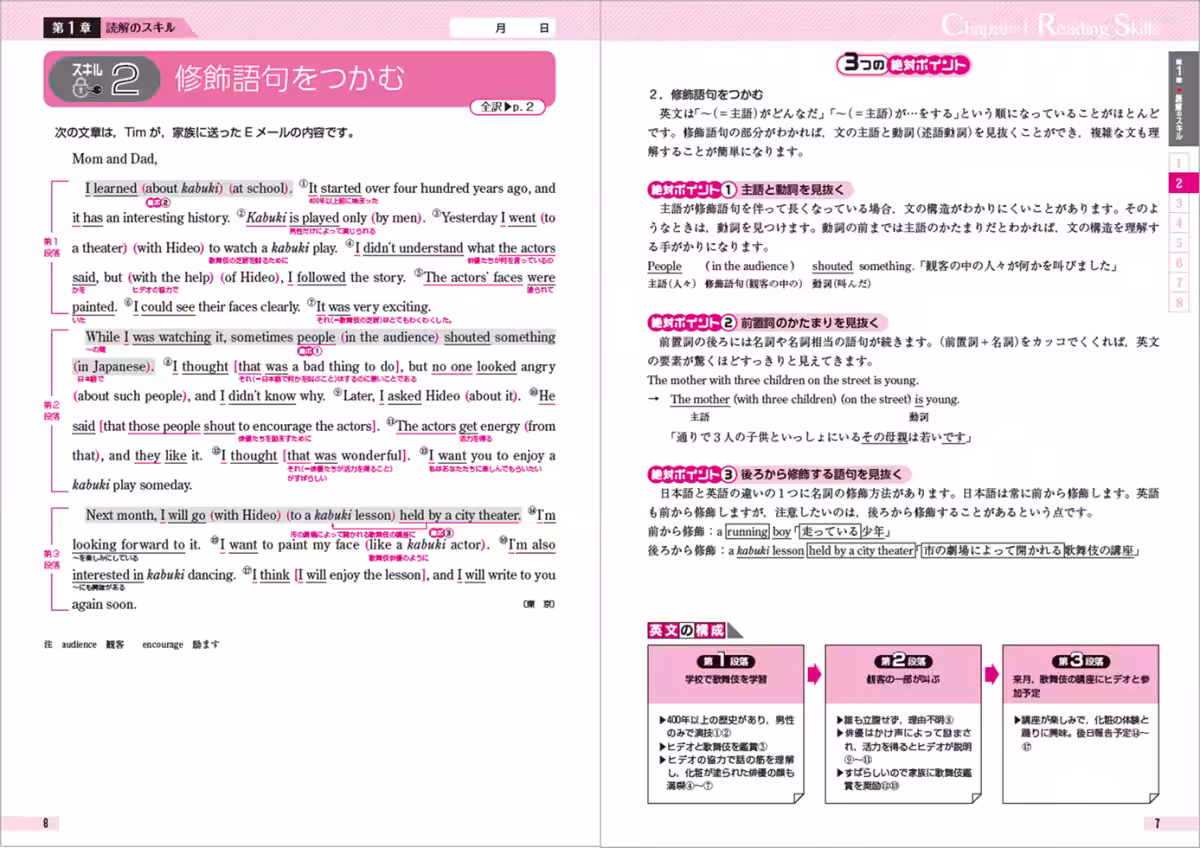The height and width of the screenshot is (848, 1200).
Task: Click the 絶対ポイント③ badge
Action: [692, 473]
